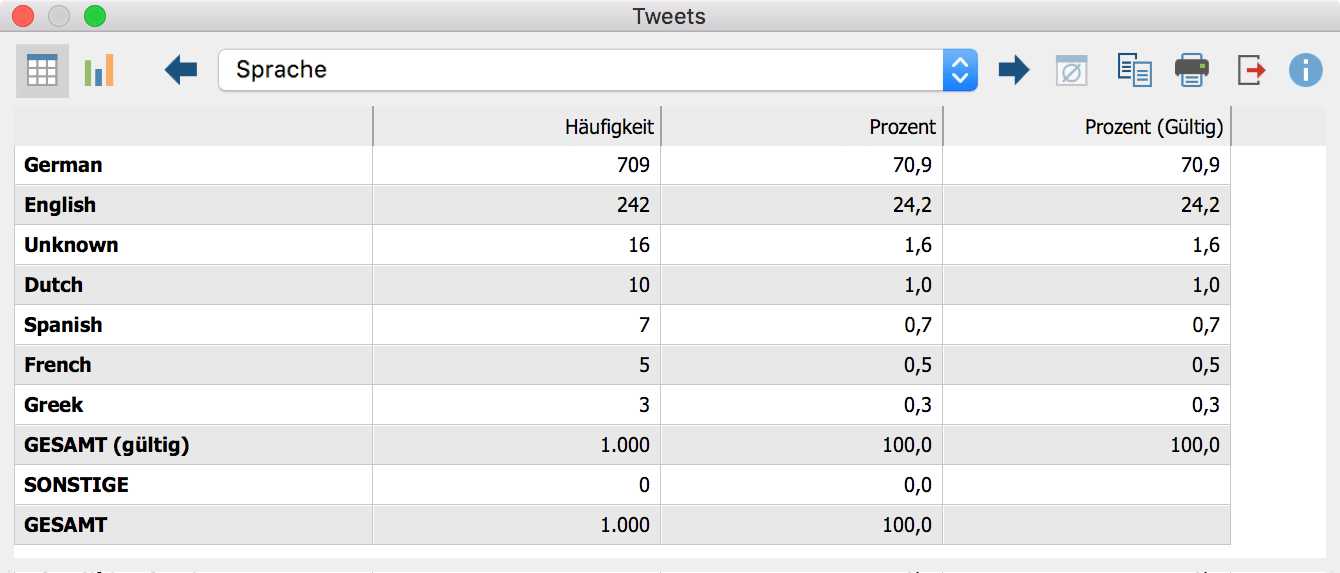Screen dimensions: 1340x573
Task: Toggle missing values display icon
Action: (1071, 70)
